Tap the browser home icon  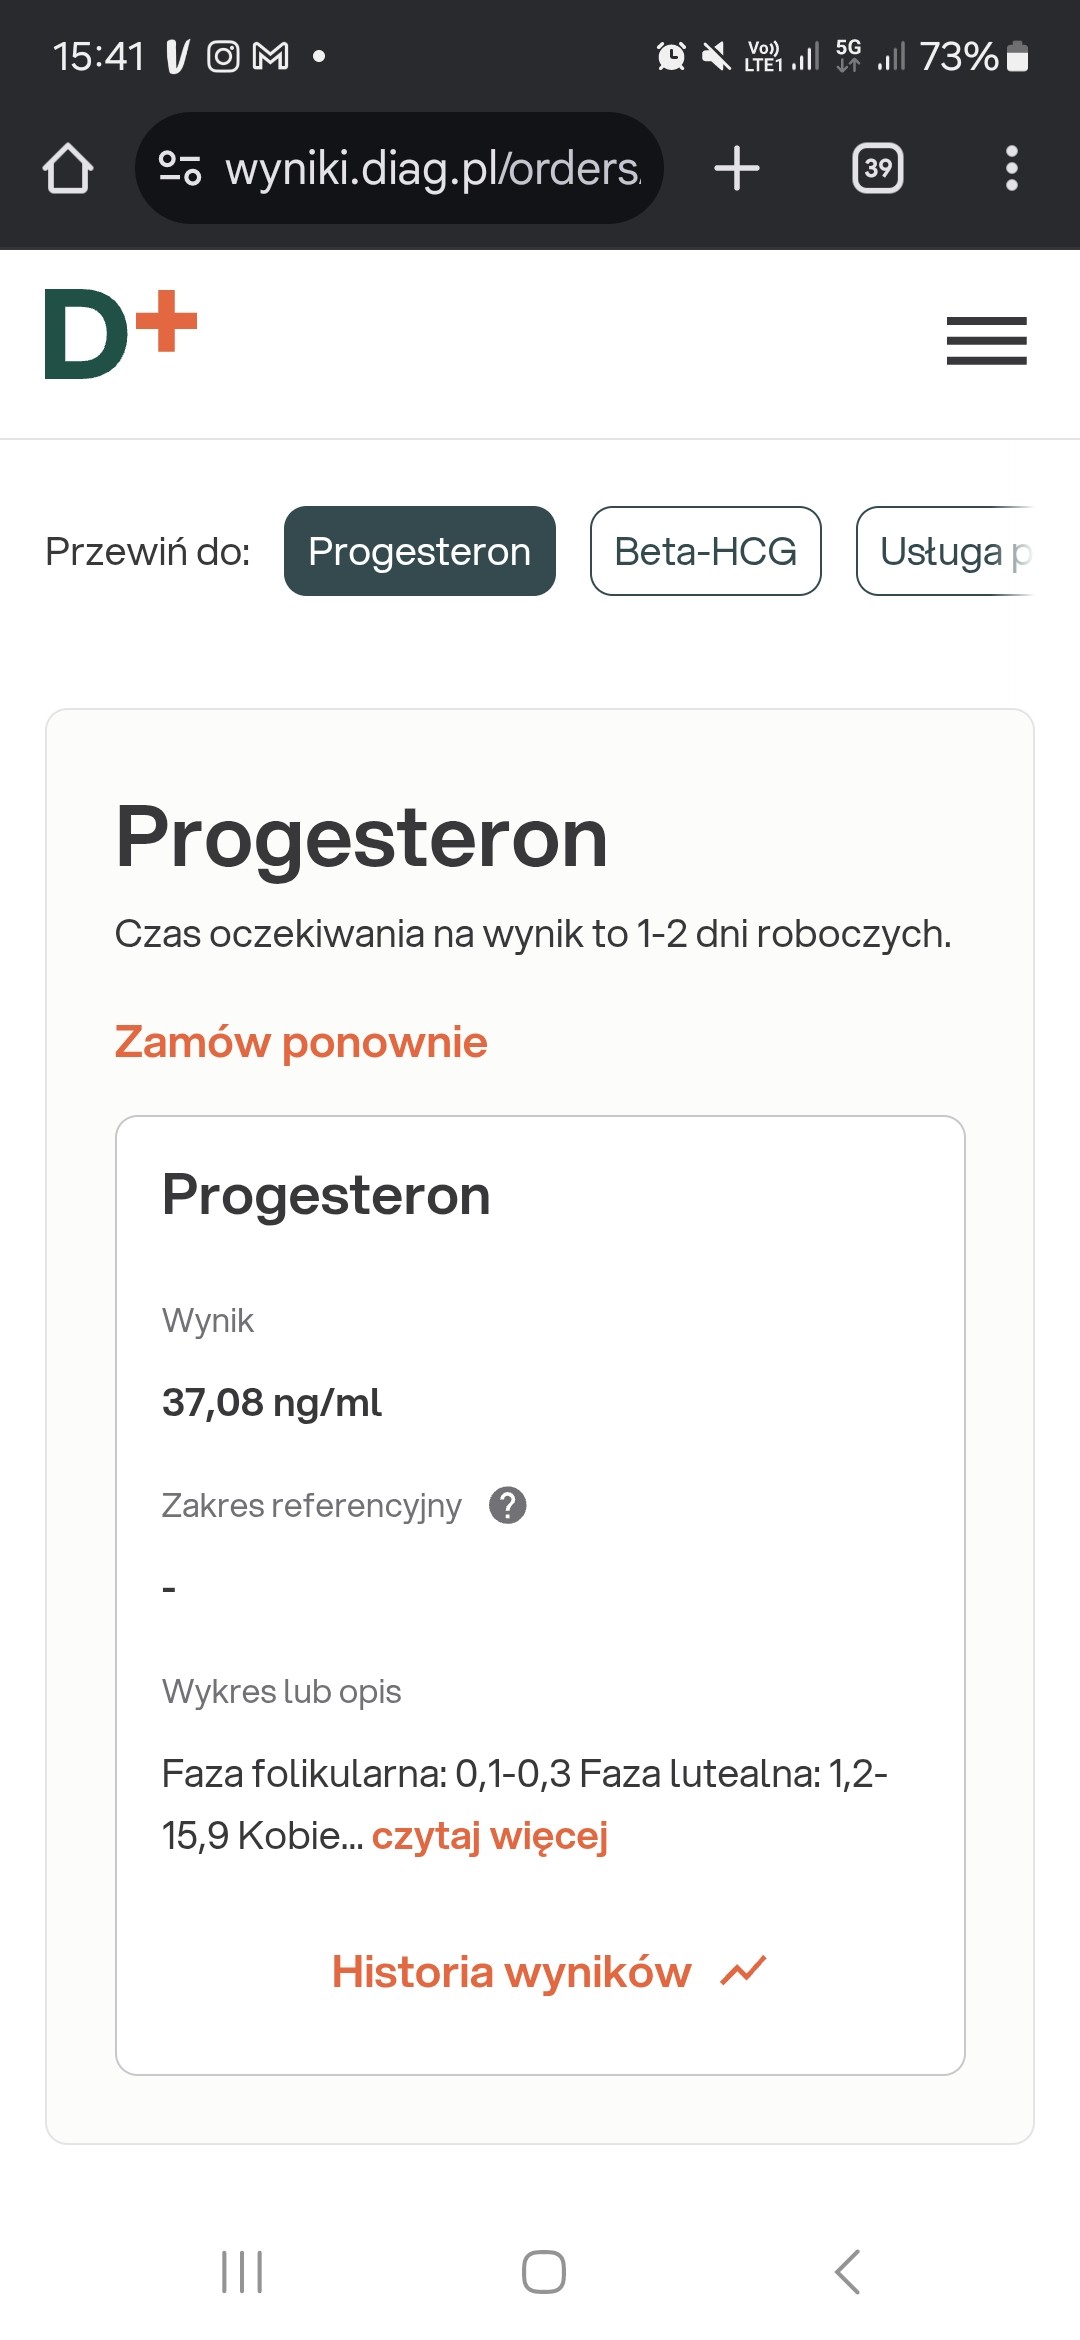coord(68,168)
